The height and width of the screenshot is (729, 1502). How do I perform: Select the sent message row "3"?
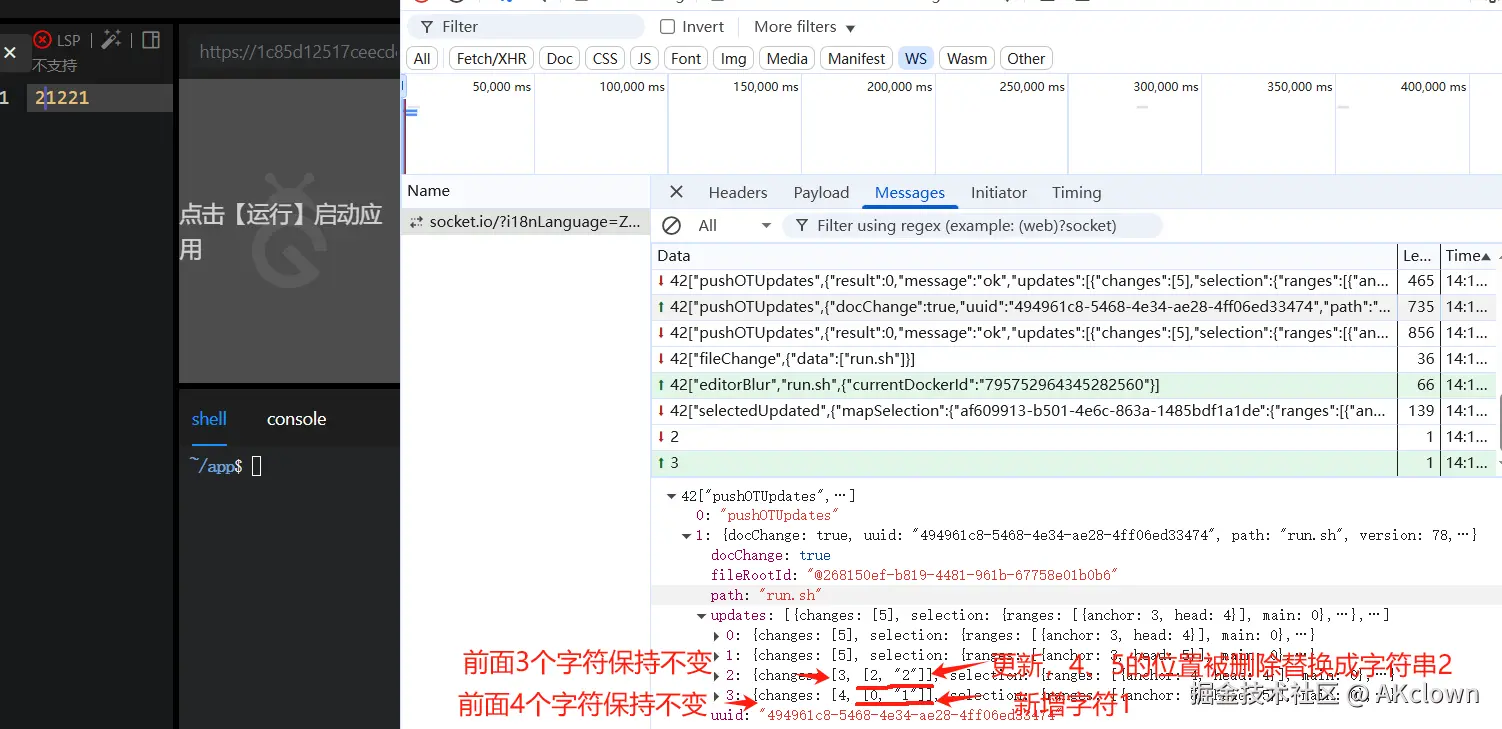point(1074,463)
